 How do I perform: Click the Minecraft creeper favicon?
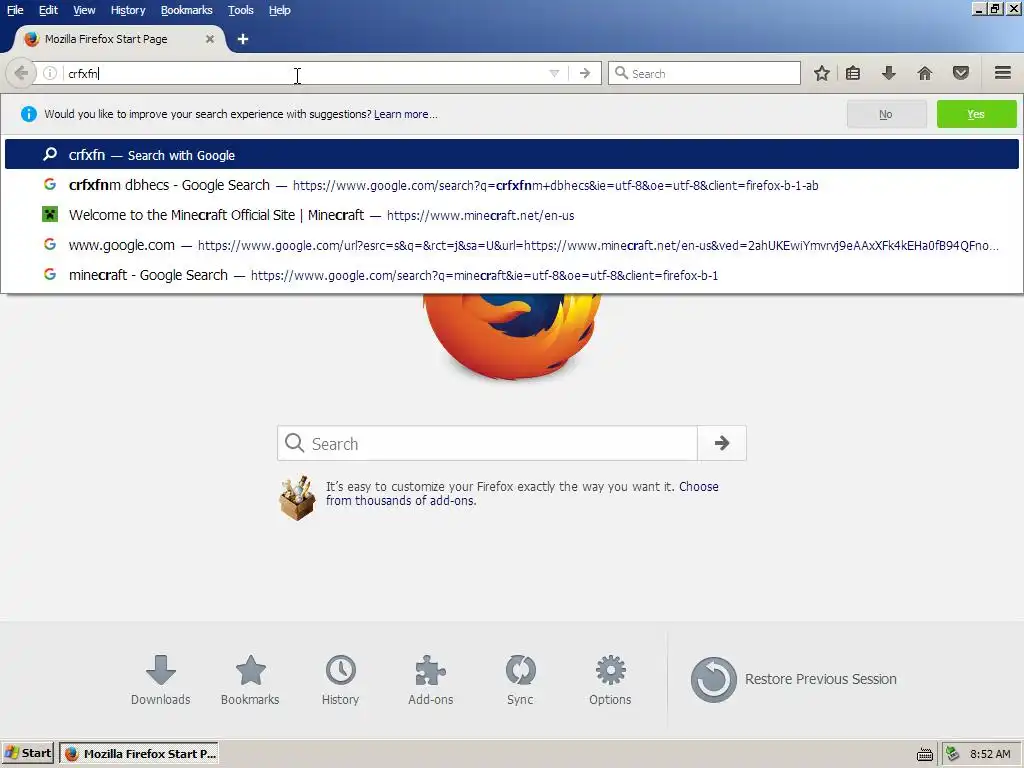(50, 214)
